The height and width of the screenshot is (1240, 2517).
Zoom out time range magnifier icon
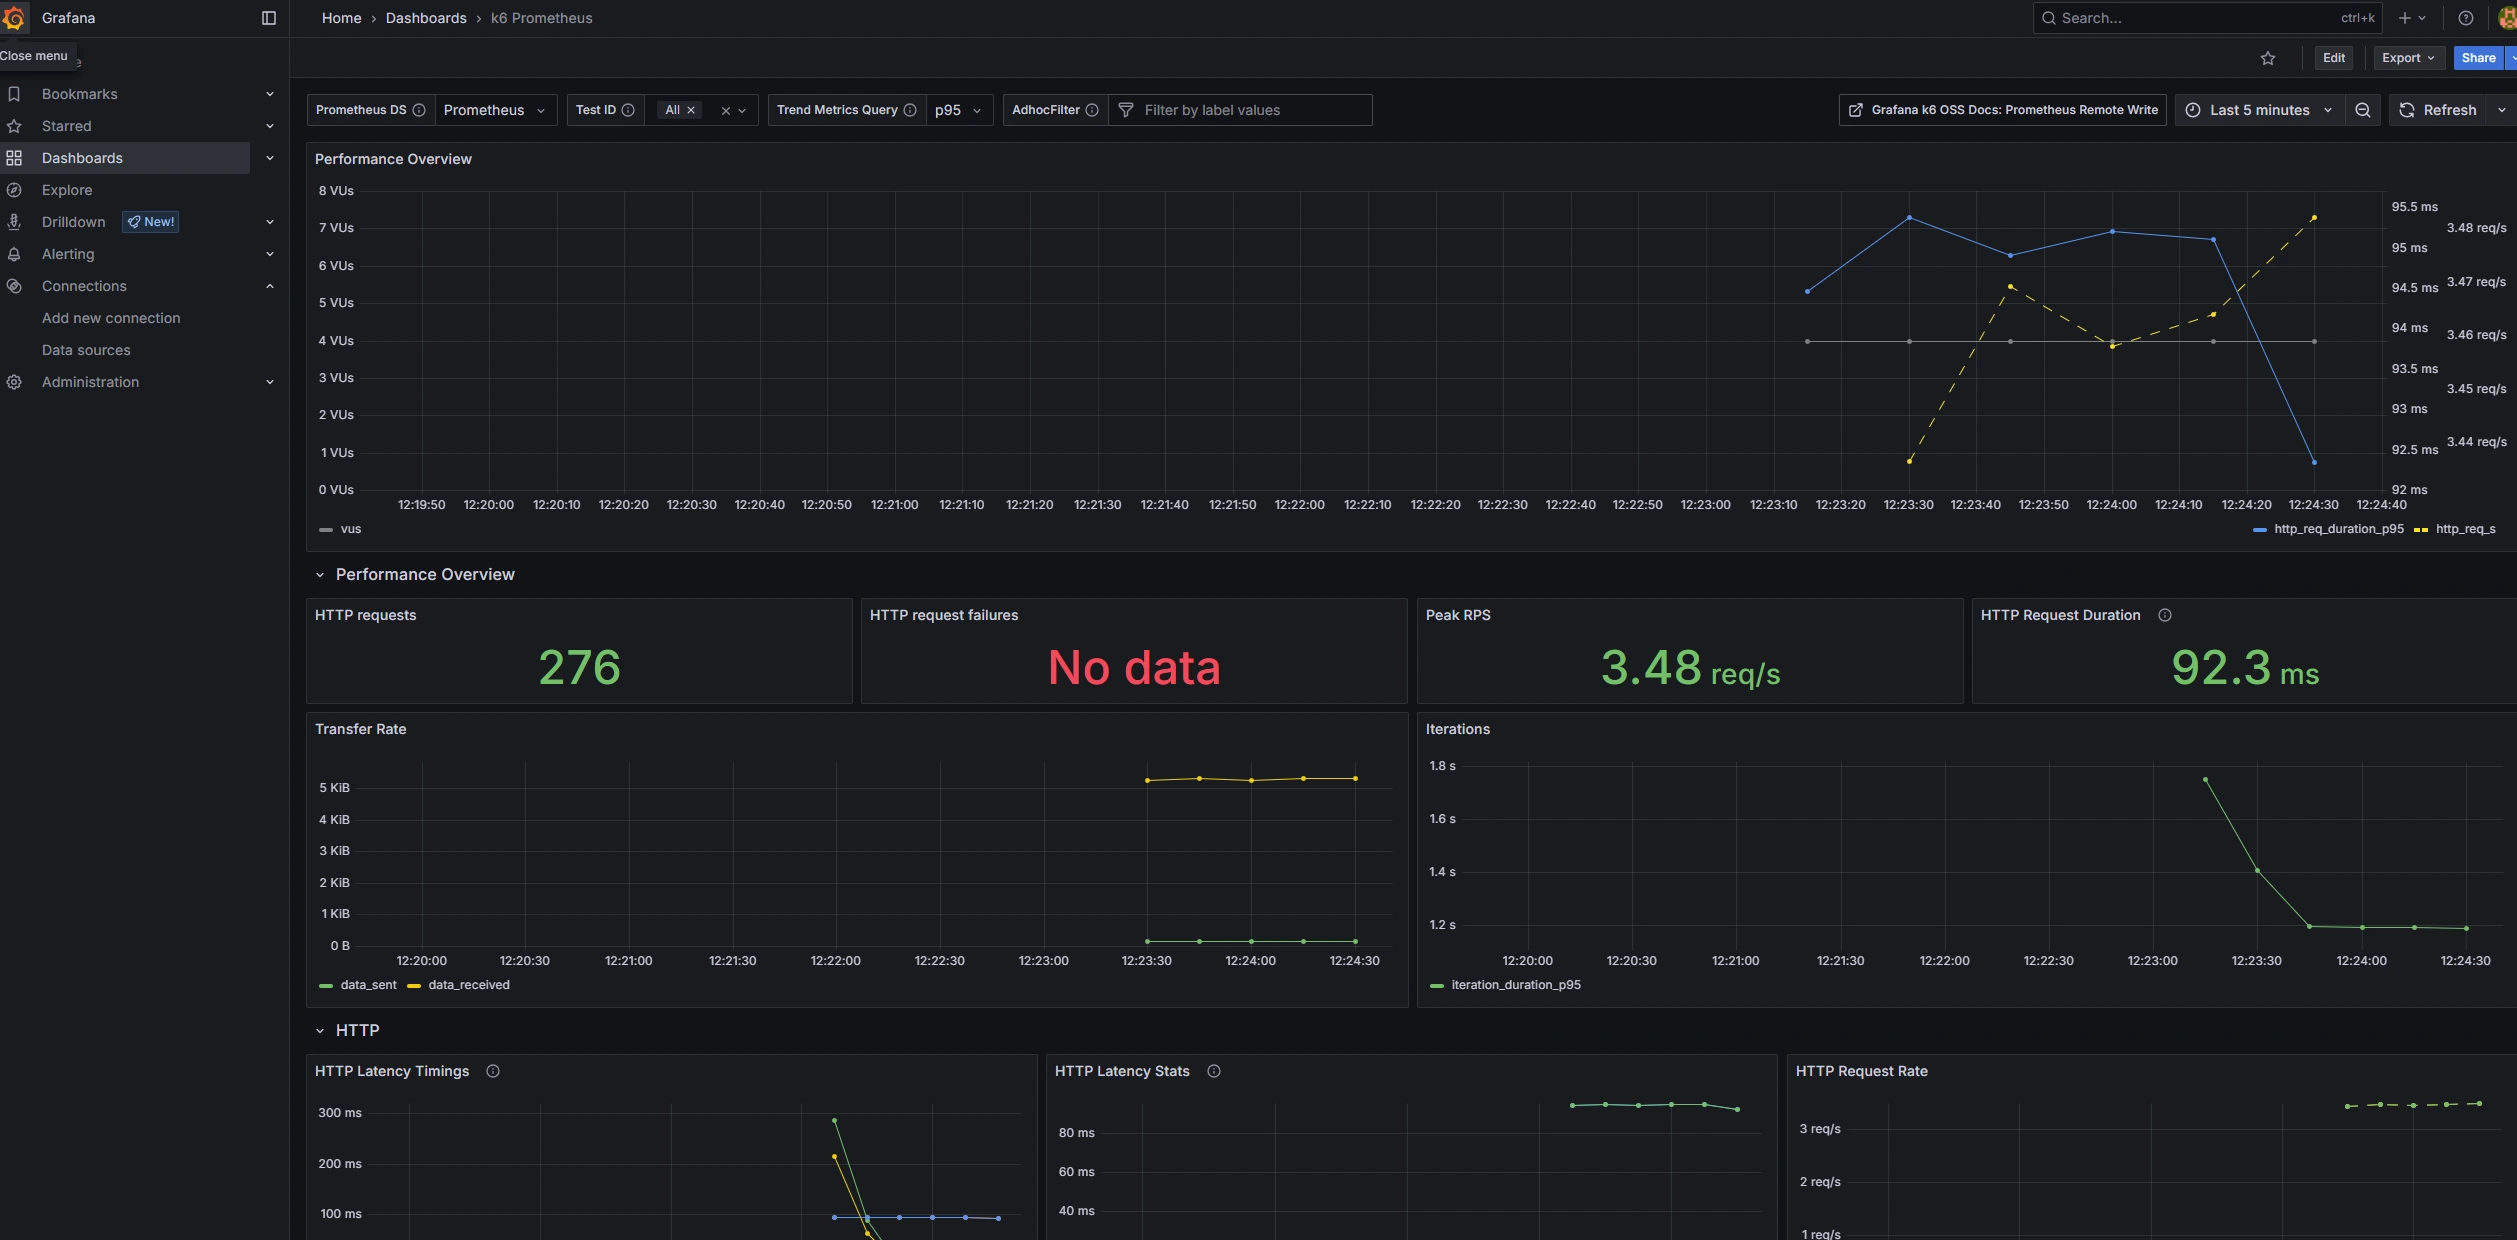(2363, 110)
